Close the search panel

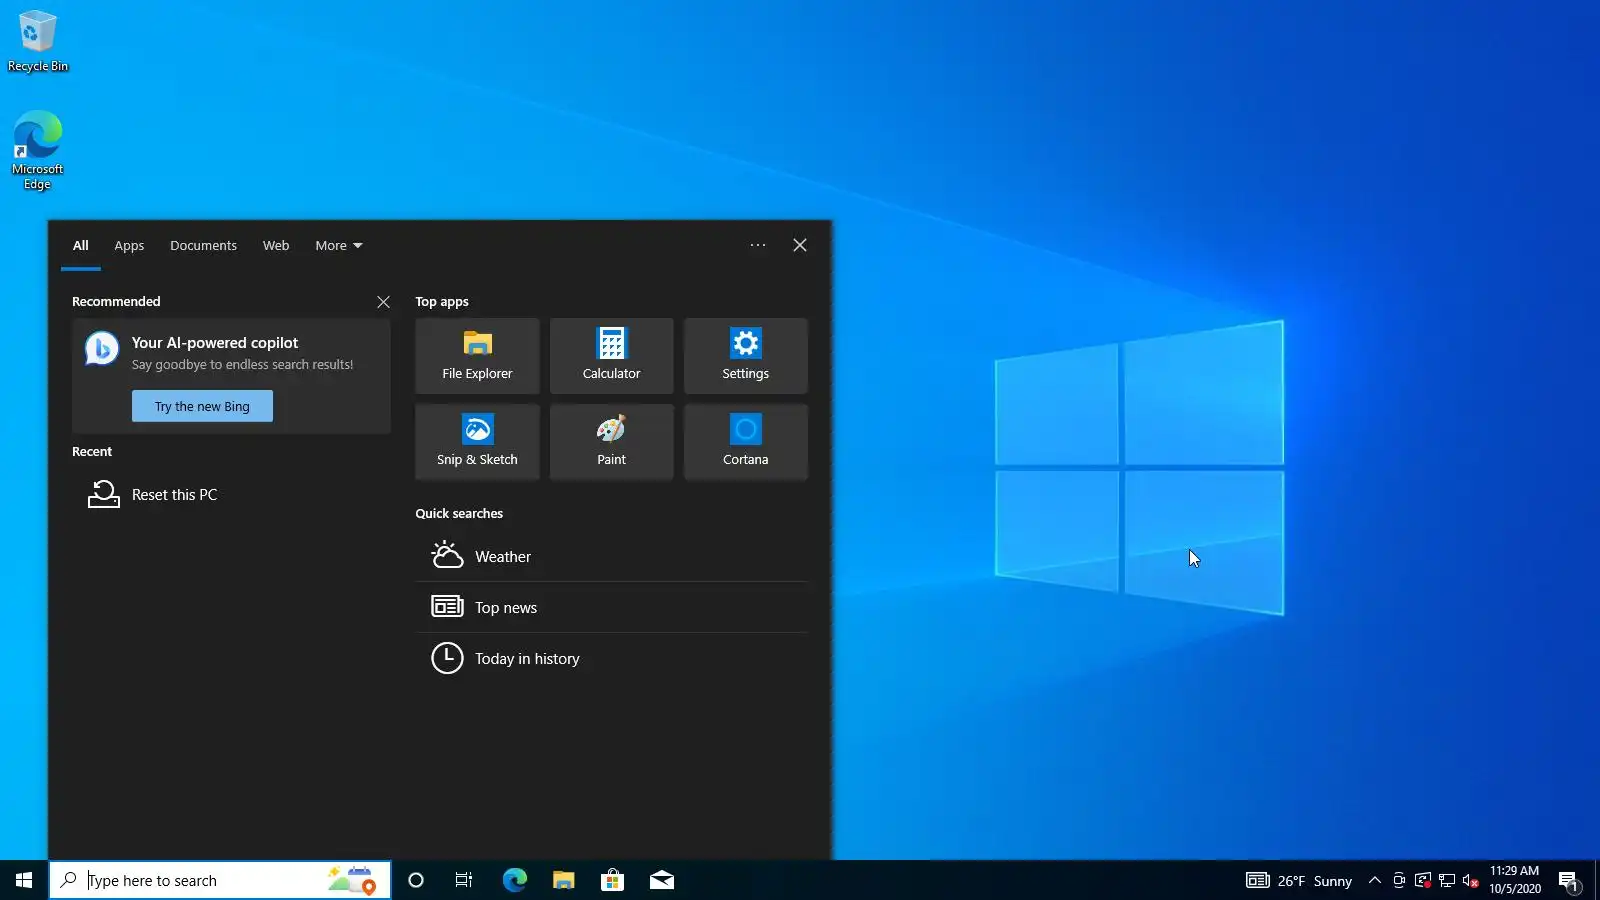800,245
